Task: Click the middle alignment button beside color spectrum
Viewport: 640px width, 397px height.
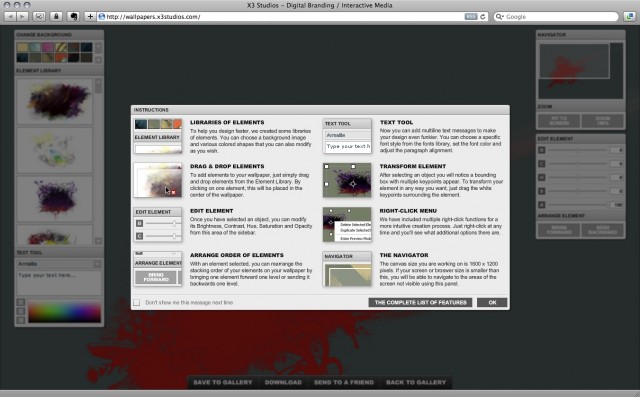Action: pyautogui.click(x=21, y=311)
